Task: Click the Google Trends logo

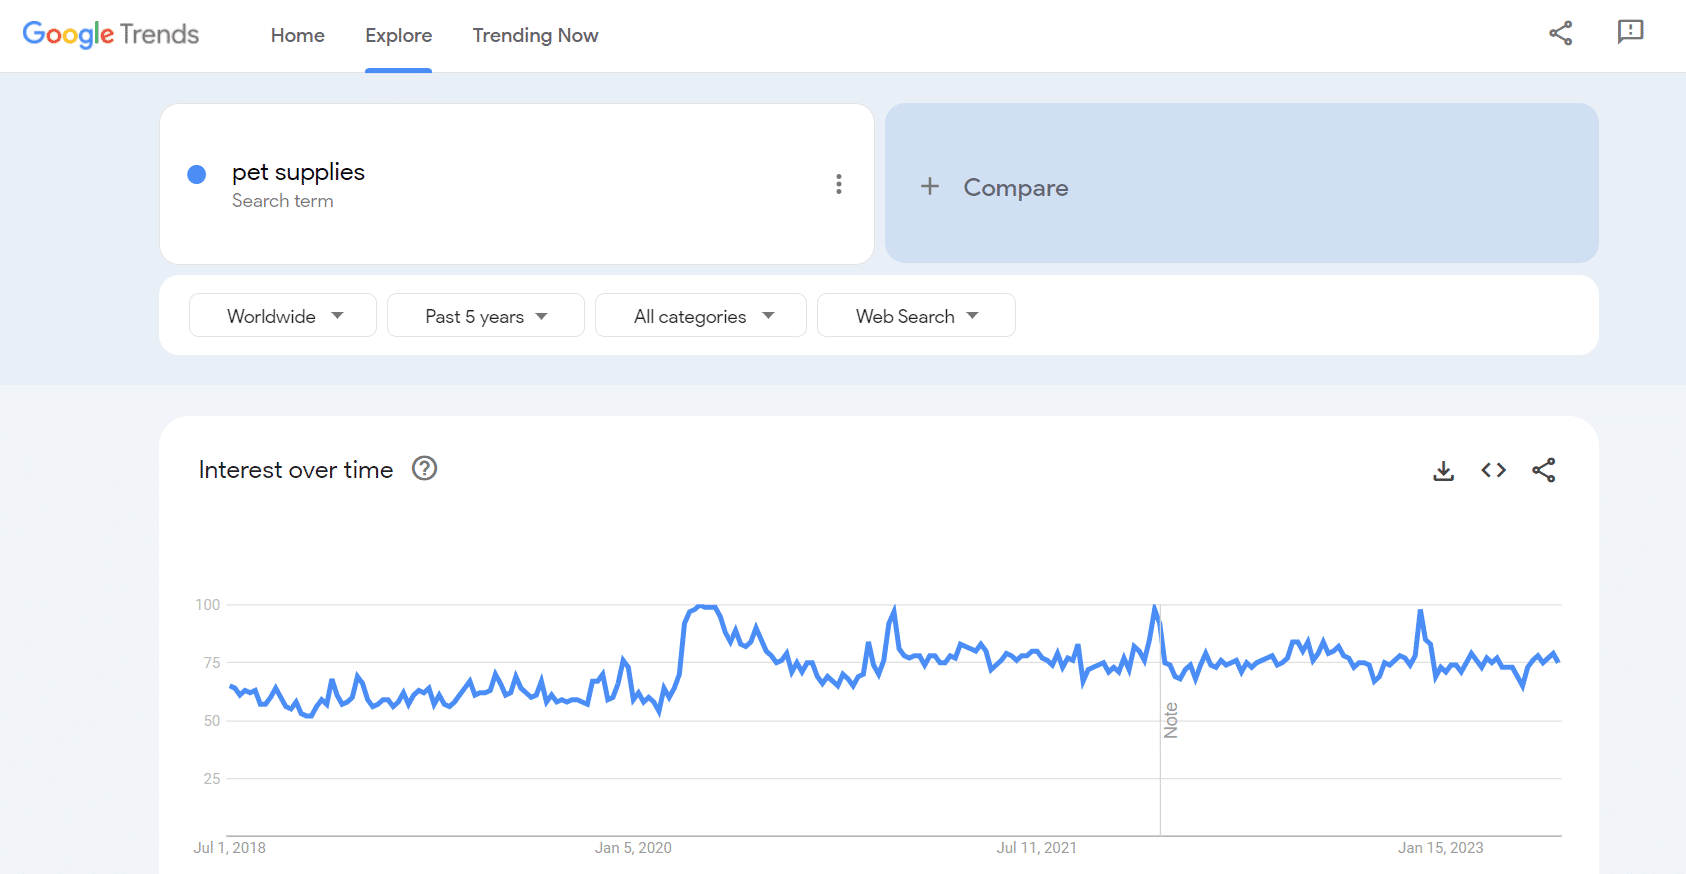Action: pos(111,35)
